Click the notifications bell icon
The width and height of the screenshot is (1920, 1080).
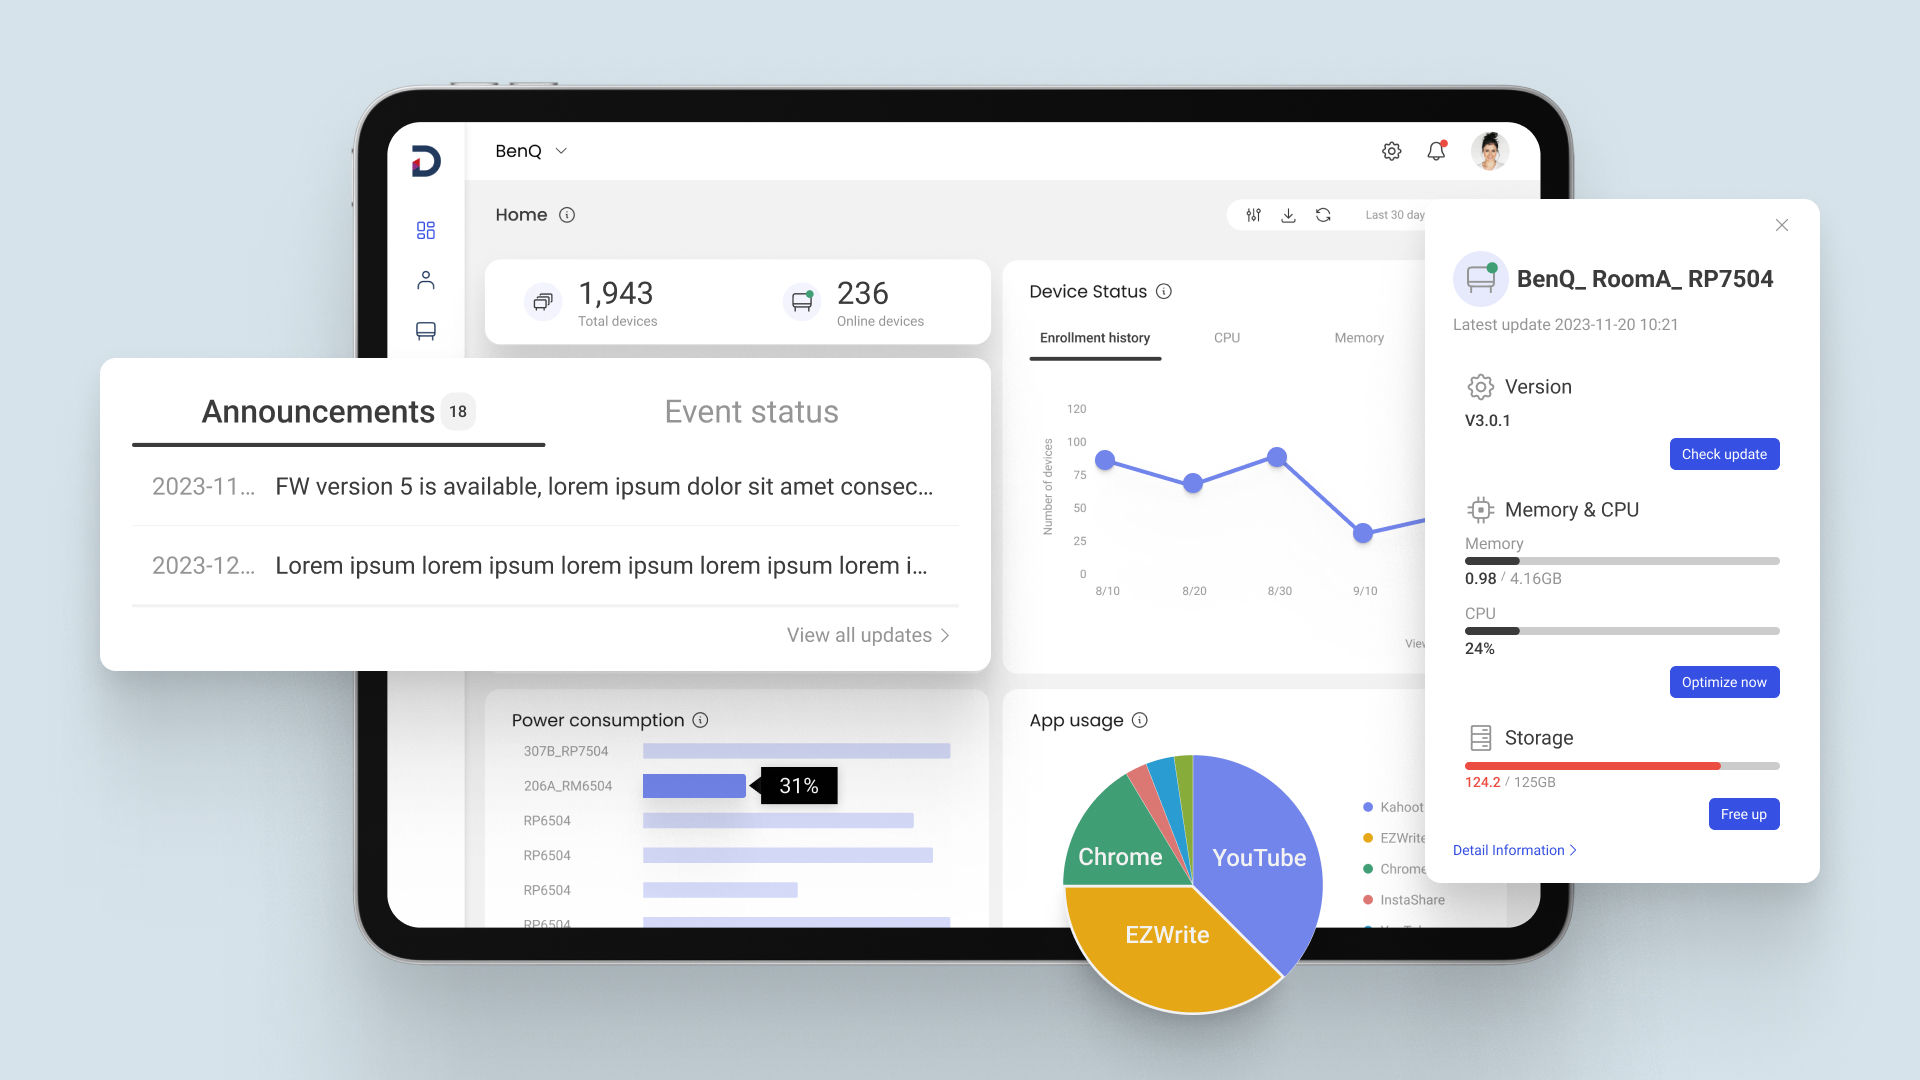pos(1436,149)
